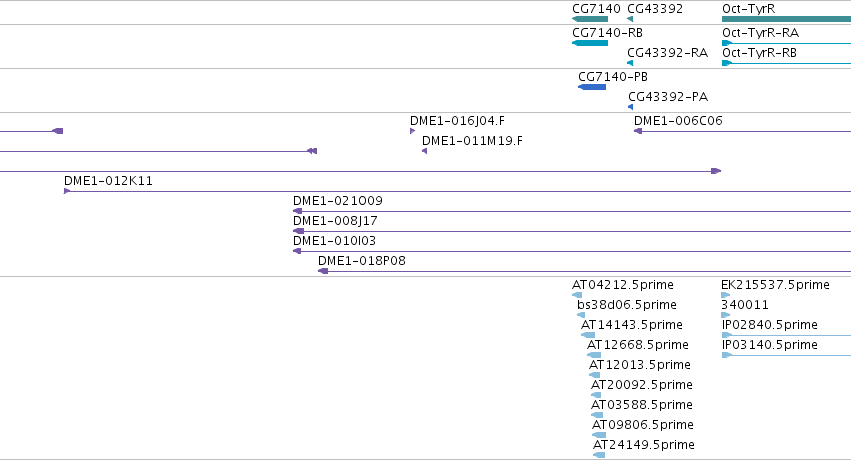Viewport: 851px width, 460px height.
Task: Click the CG7140-RB transcript label
Action: (x=607, y=33)
